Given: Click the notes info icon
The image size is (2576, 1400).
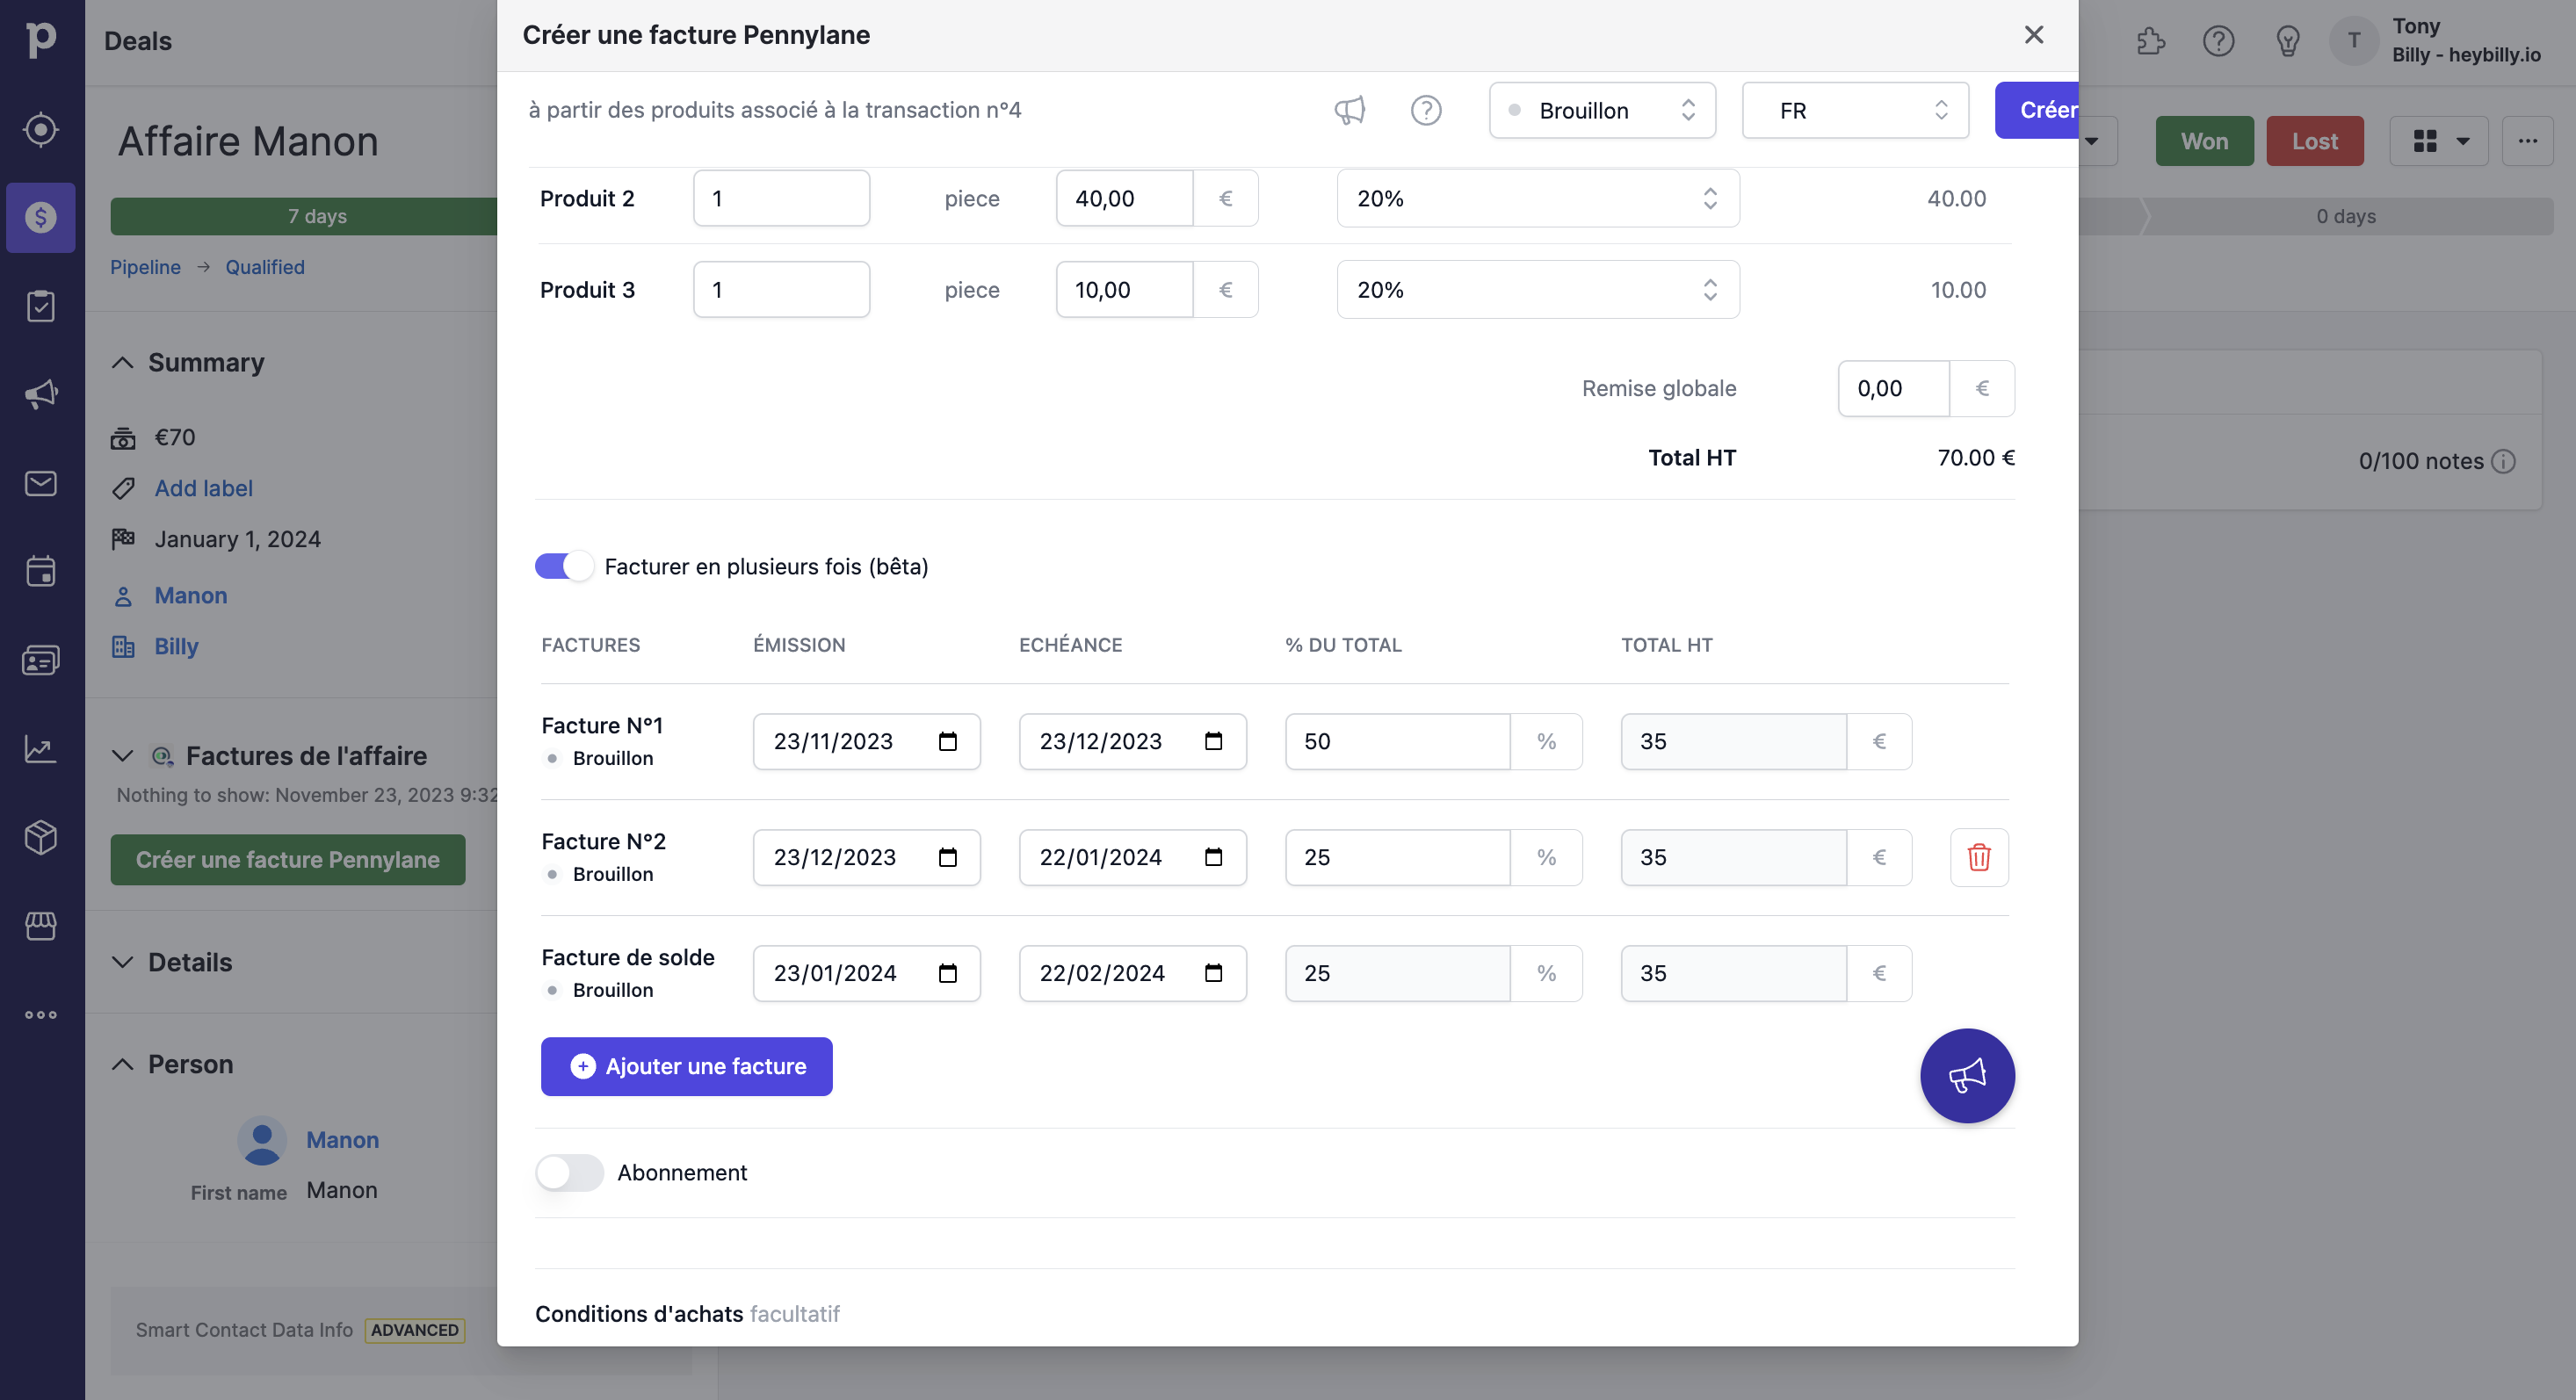Looking at the screenshot, I should pyautogui.click(x=2504, y=461).
